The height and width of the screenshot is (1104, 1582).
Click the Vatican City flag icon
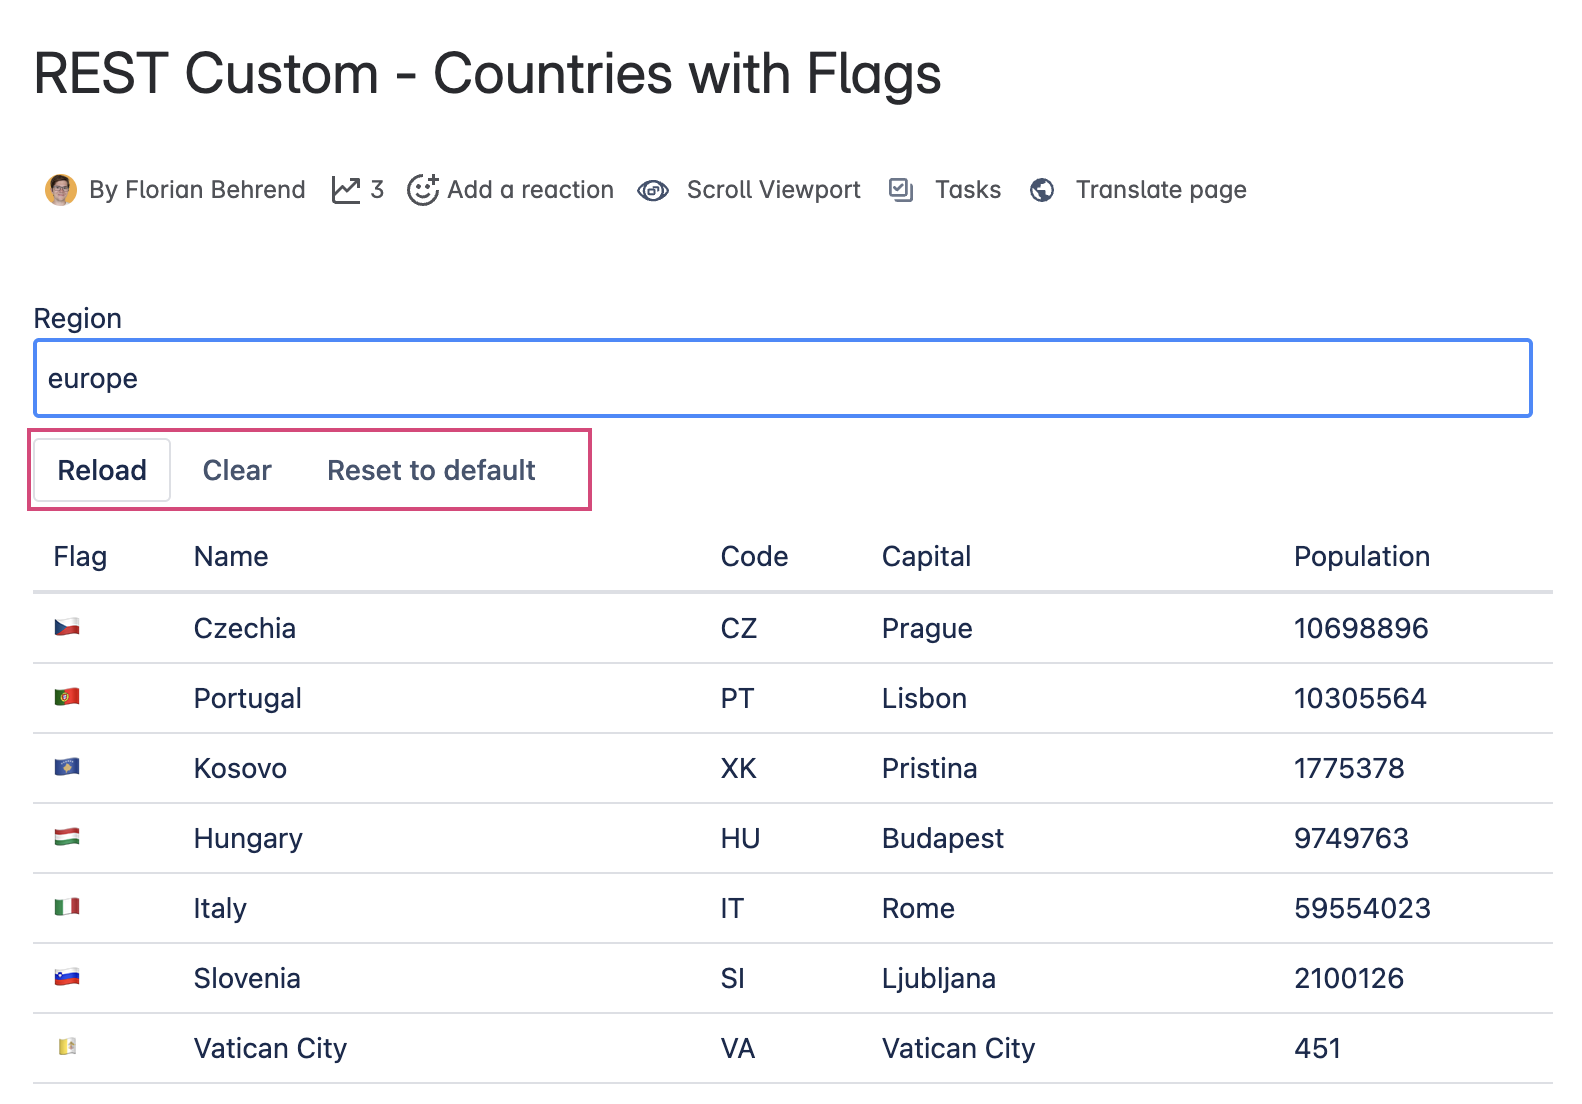(x=67, y=1047)
